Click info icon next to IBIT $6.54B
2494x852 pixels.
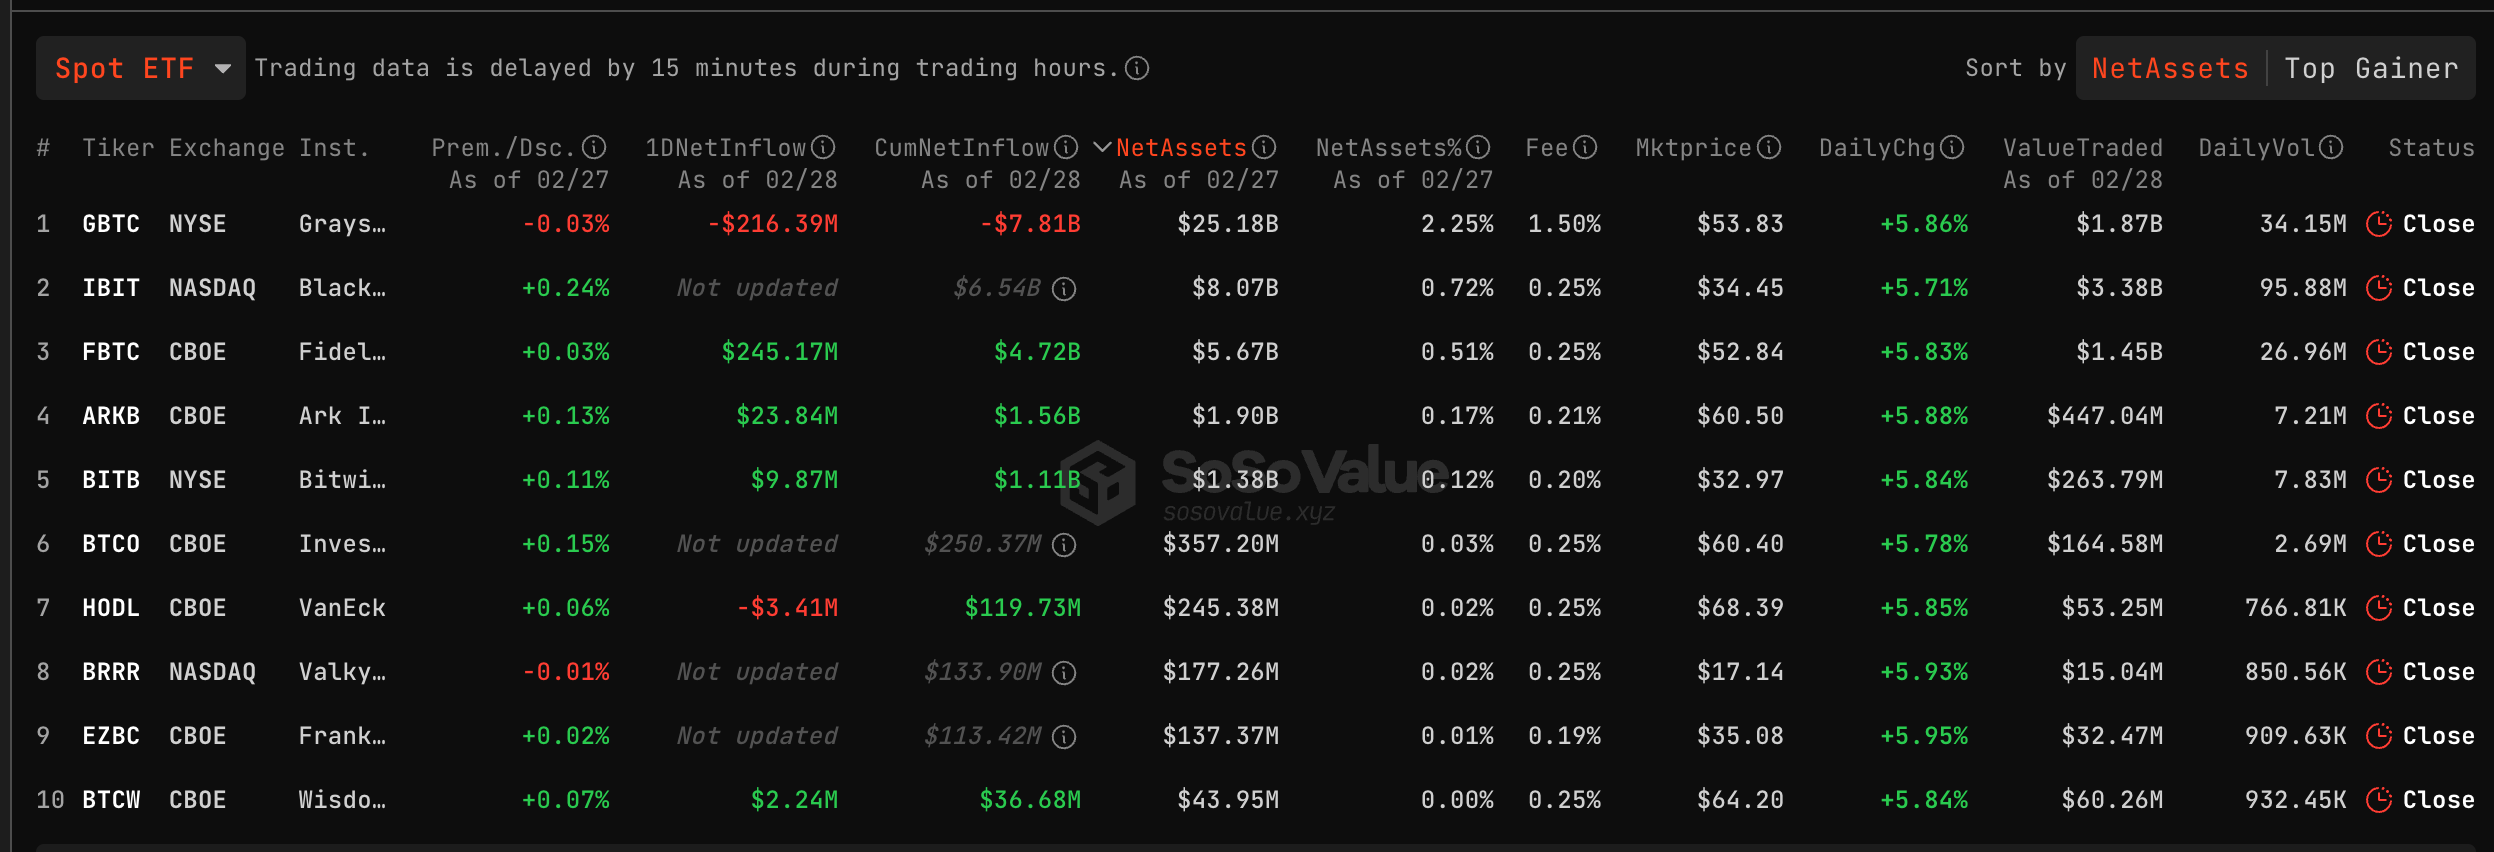1065,289
